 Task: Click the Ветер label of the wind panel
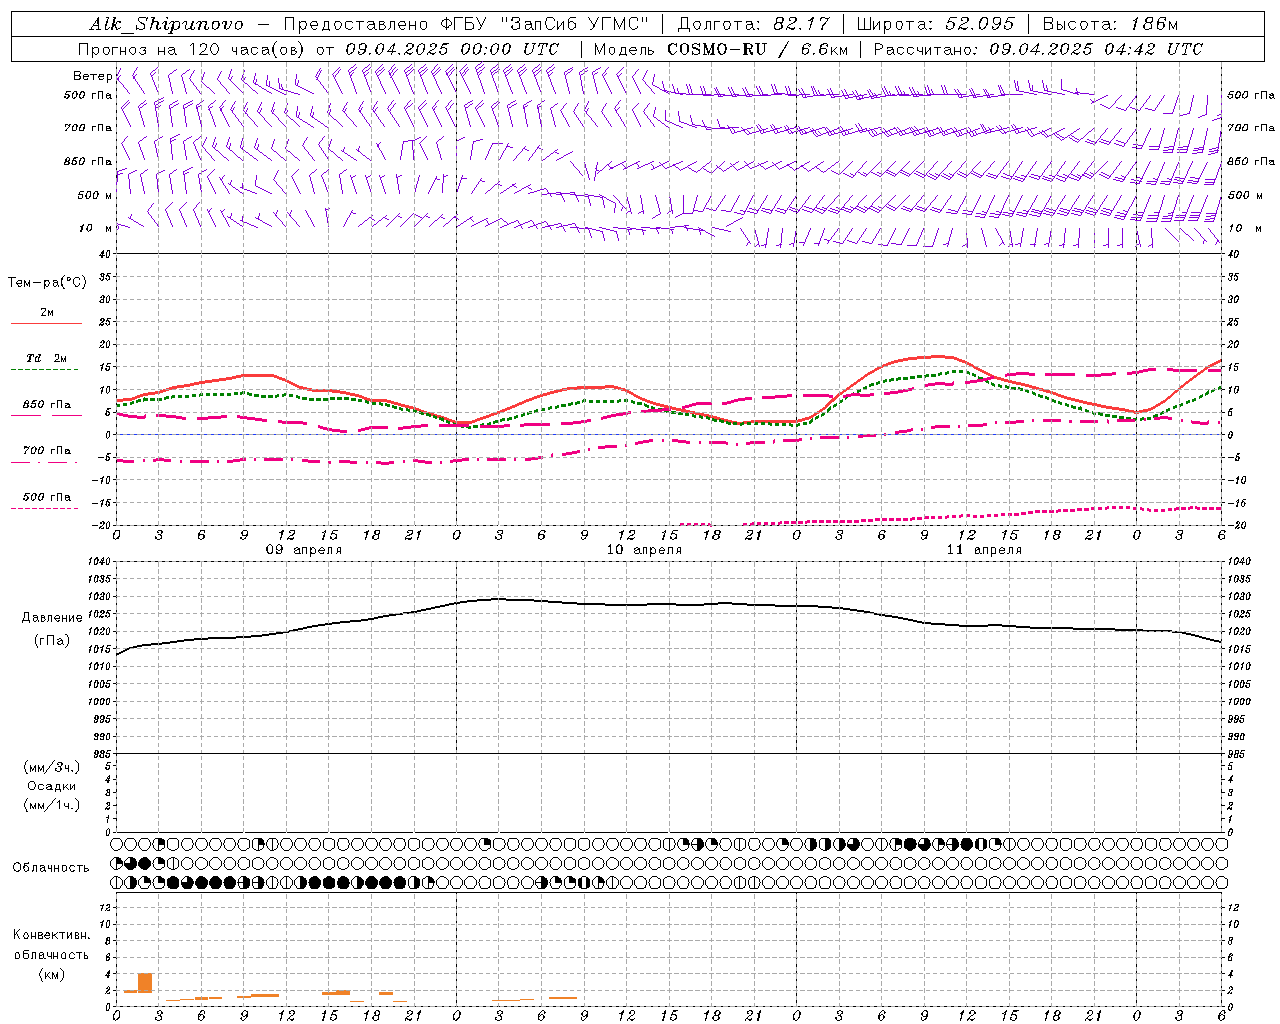[x=92, y=76]
